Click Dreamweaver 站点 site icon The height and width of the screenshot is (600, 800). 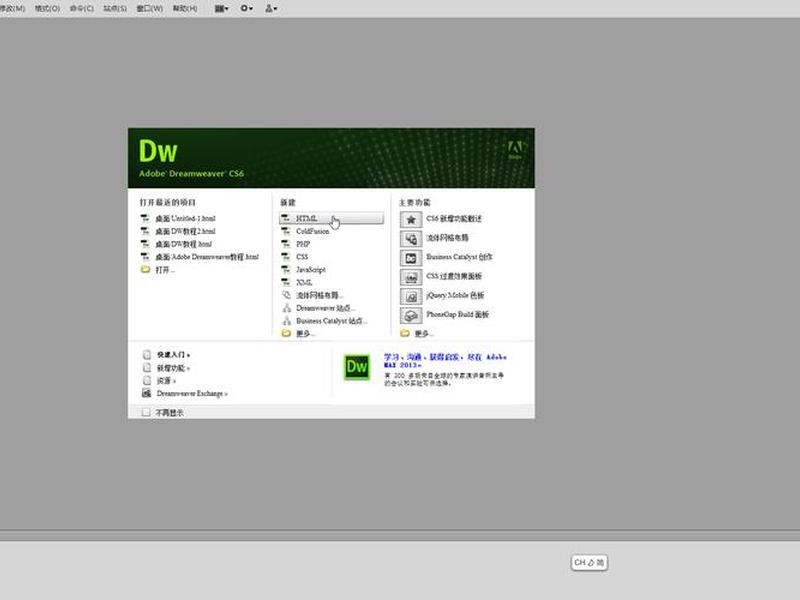pyautogui.click(x=287, y=308)
